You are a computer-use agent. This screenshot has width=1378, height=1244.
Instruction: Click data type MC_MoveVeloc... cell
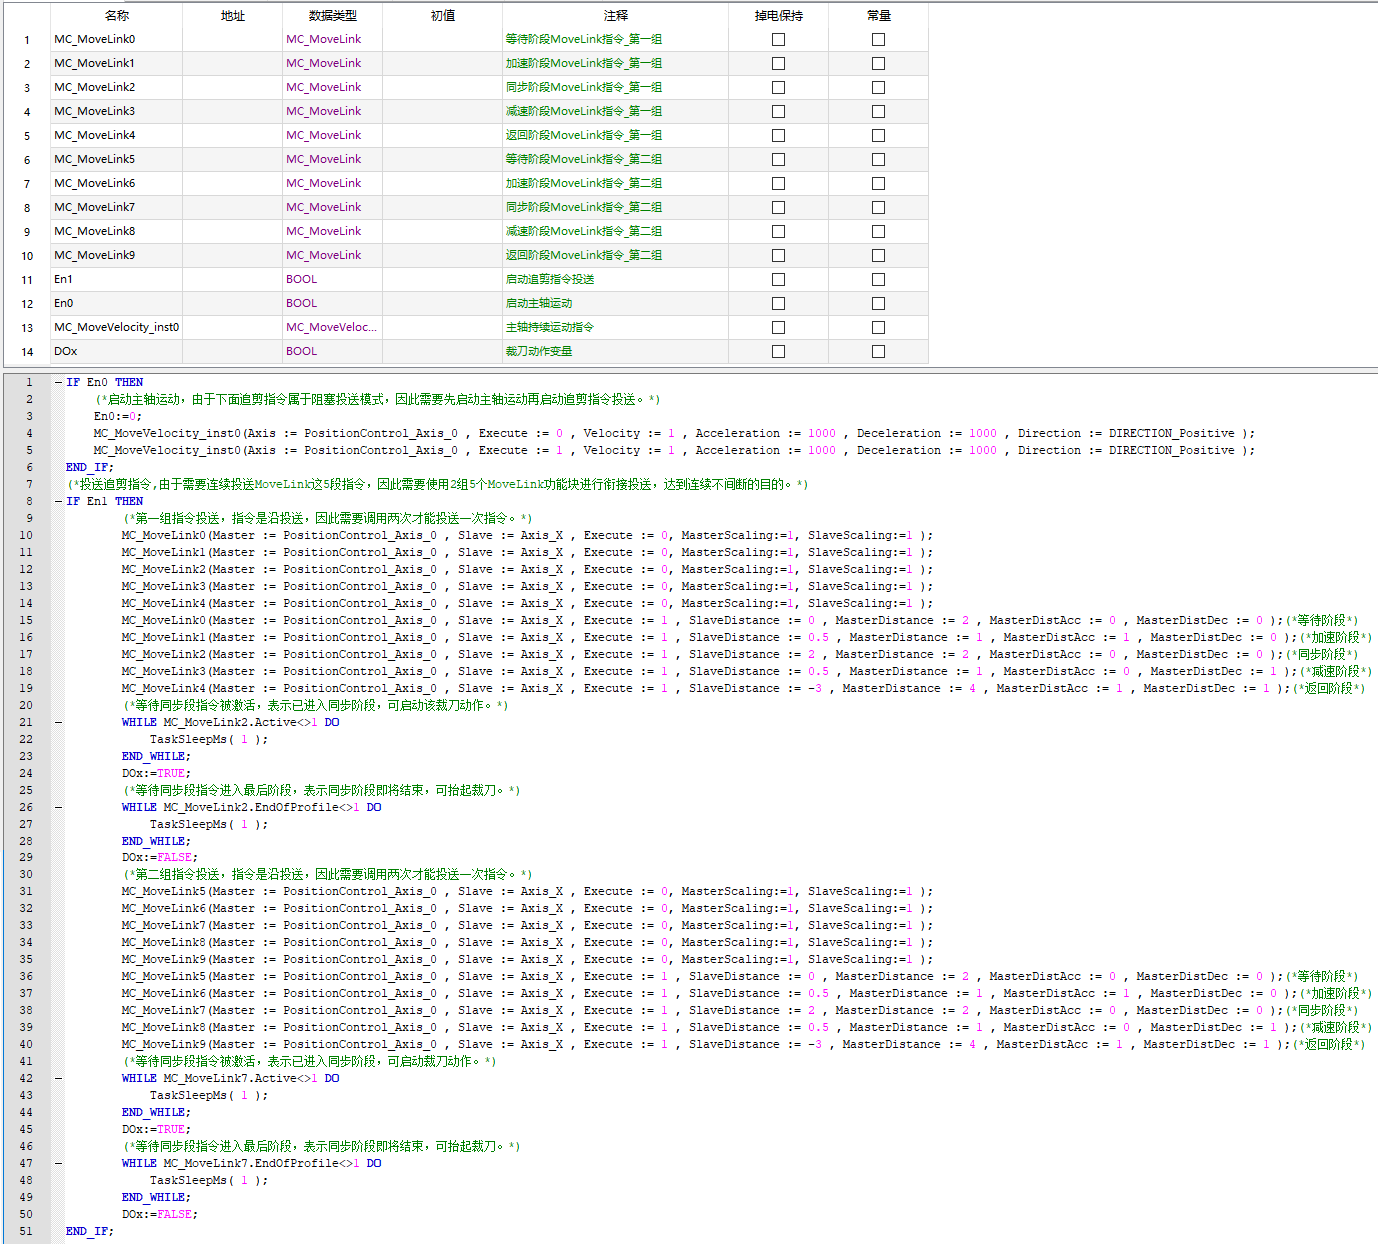(331, 328)
